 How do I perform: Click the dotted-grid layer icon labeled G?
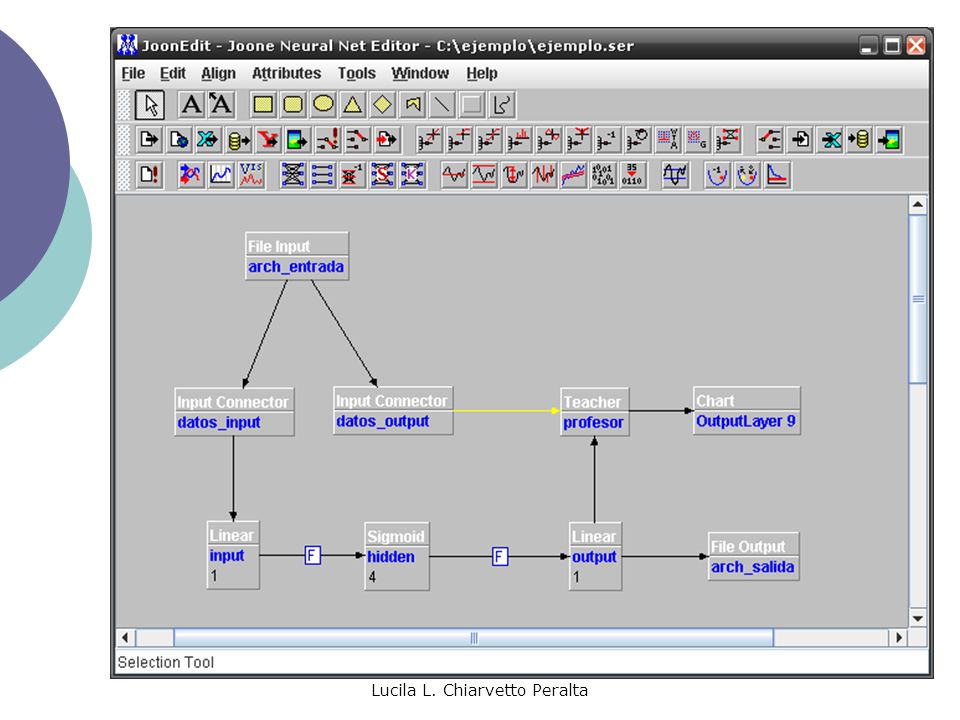(x=697, y=140)
